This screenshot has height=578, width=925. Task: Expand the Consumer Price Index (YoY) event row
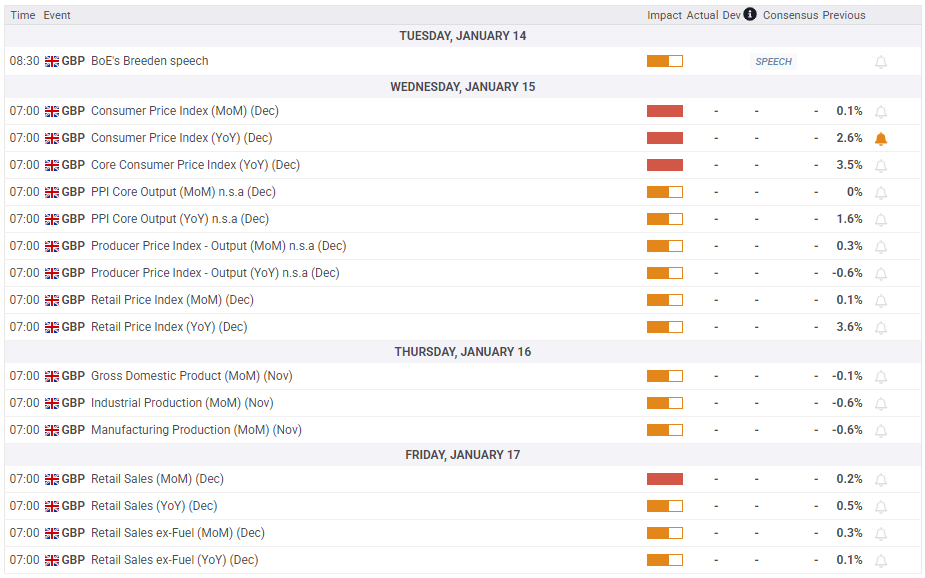click(x=462, y=138)
